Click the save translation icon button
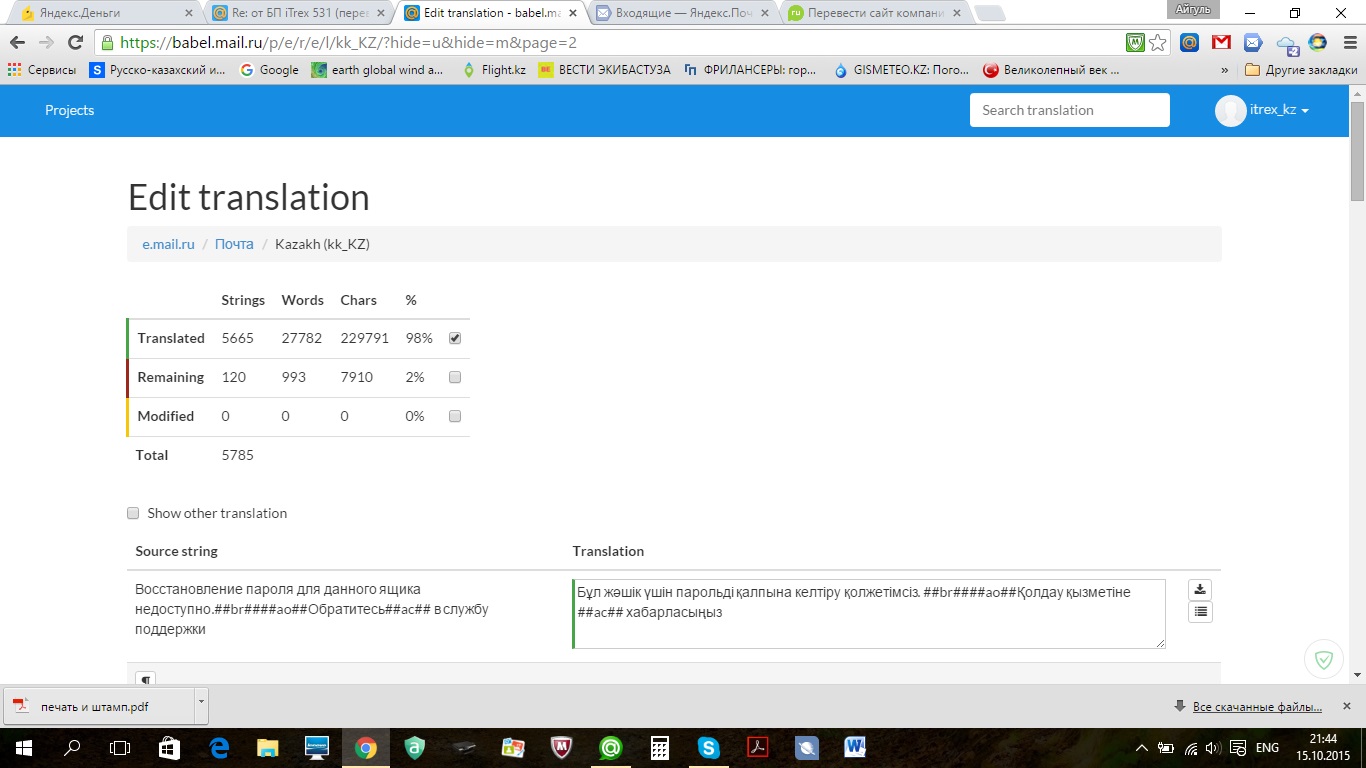 (1200, 590)
